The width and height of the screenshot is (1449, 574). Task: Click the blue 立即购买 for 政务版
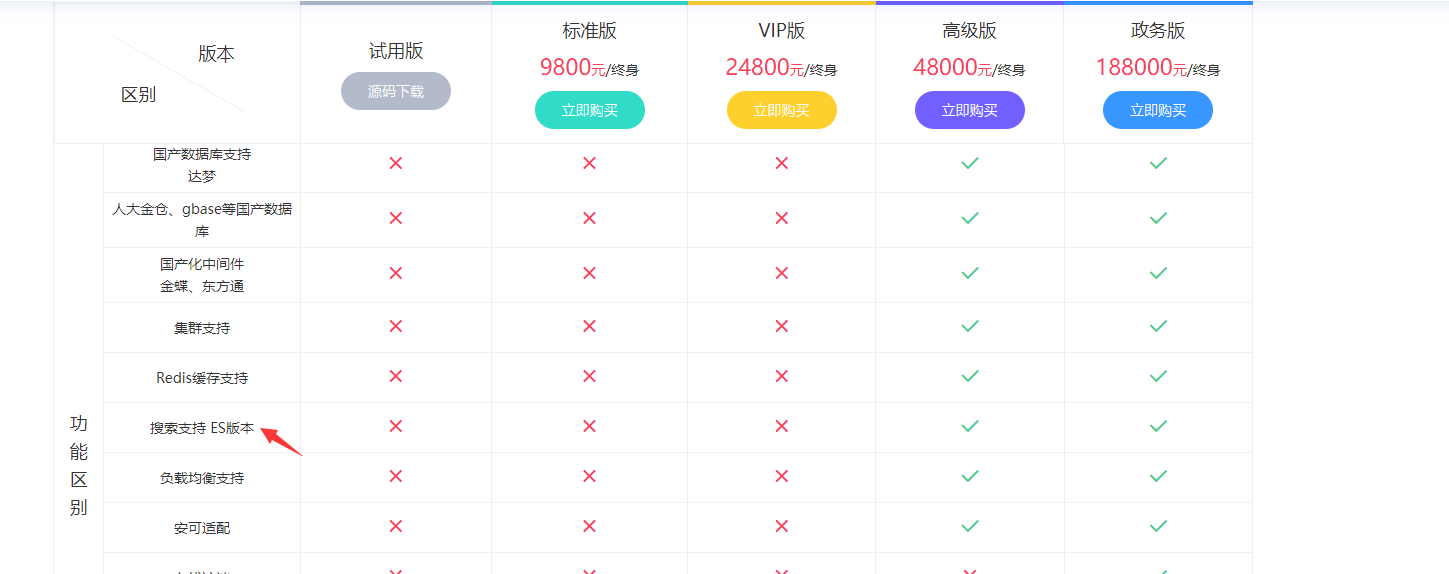[x=1157, y=110]
